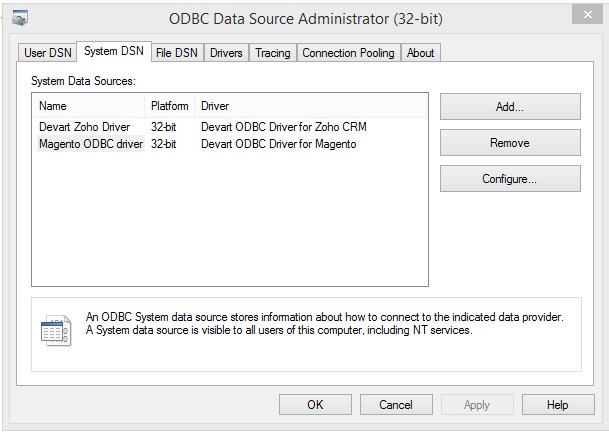Confirm with the OK button
Screen dimensions: 609x433
(315, 405)
